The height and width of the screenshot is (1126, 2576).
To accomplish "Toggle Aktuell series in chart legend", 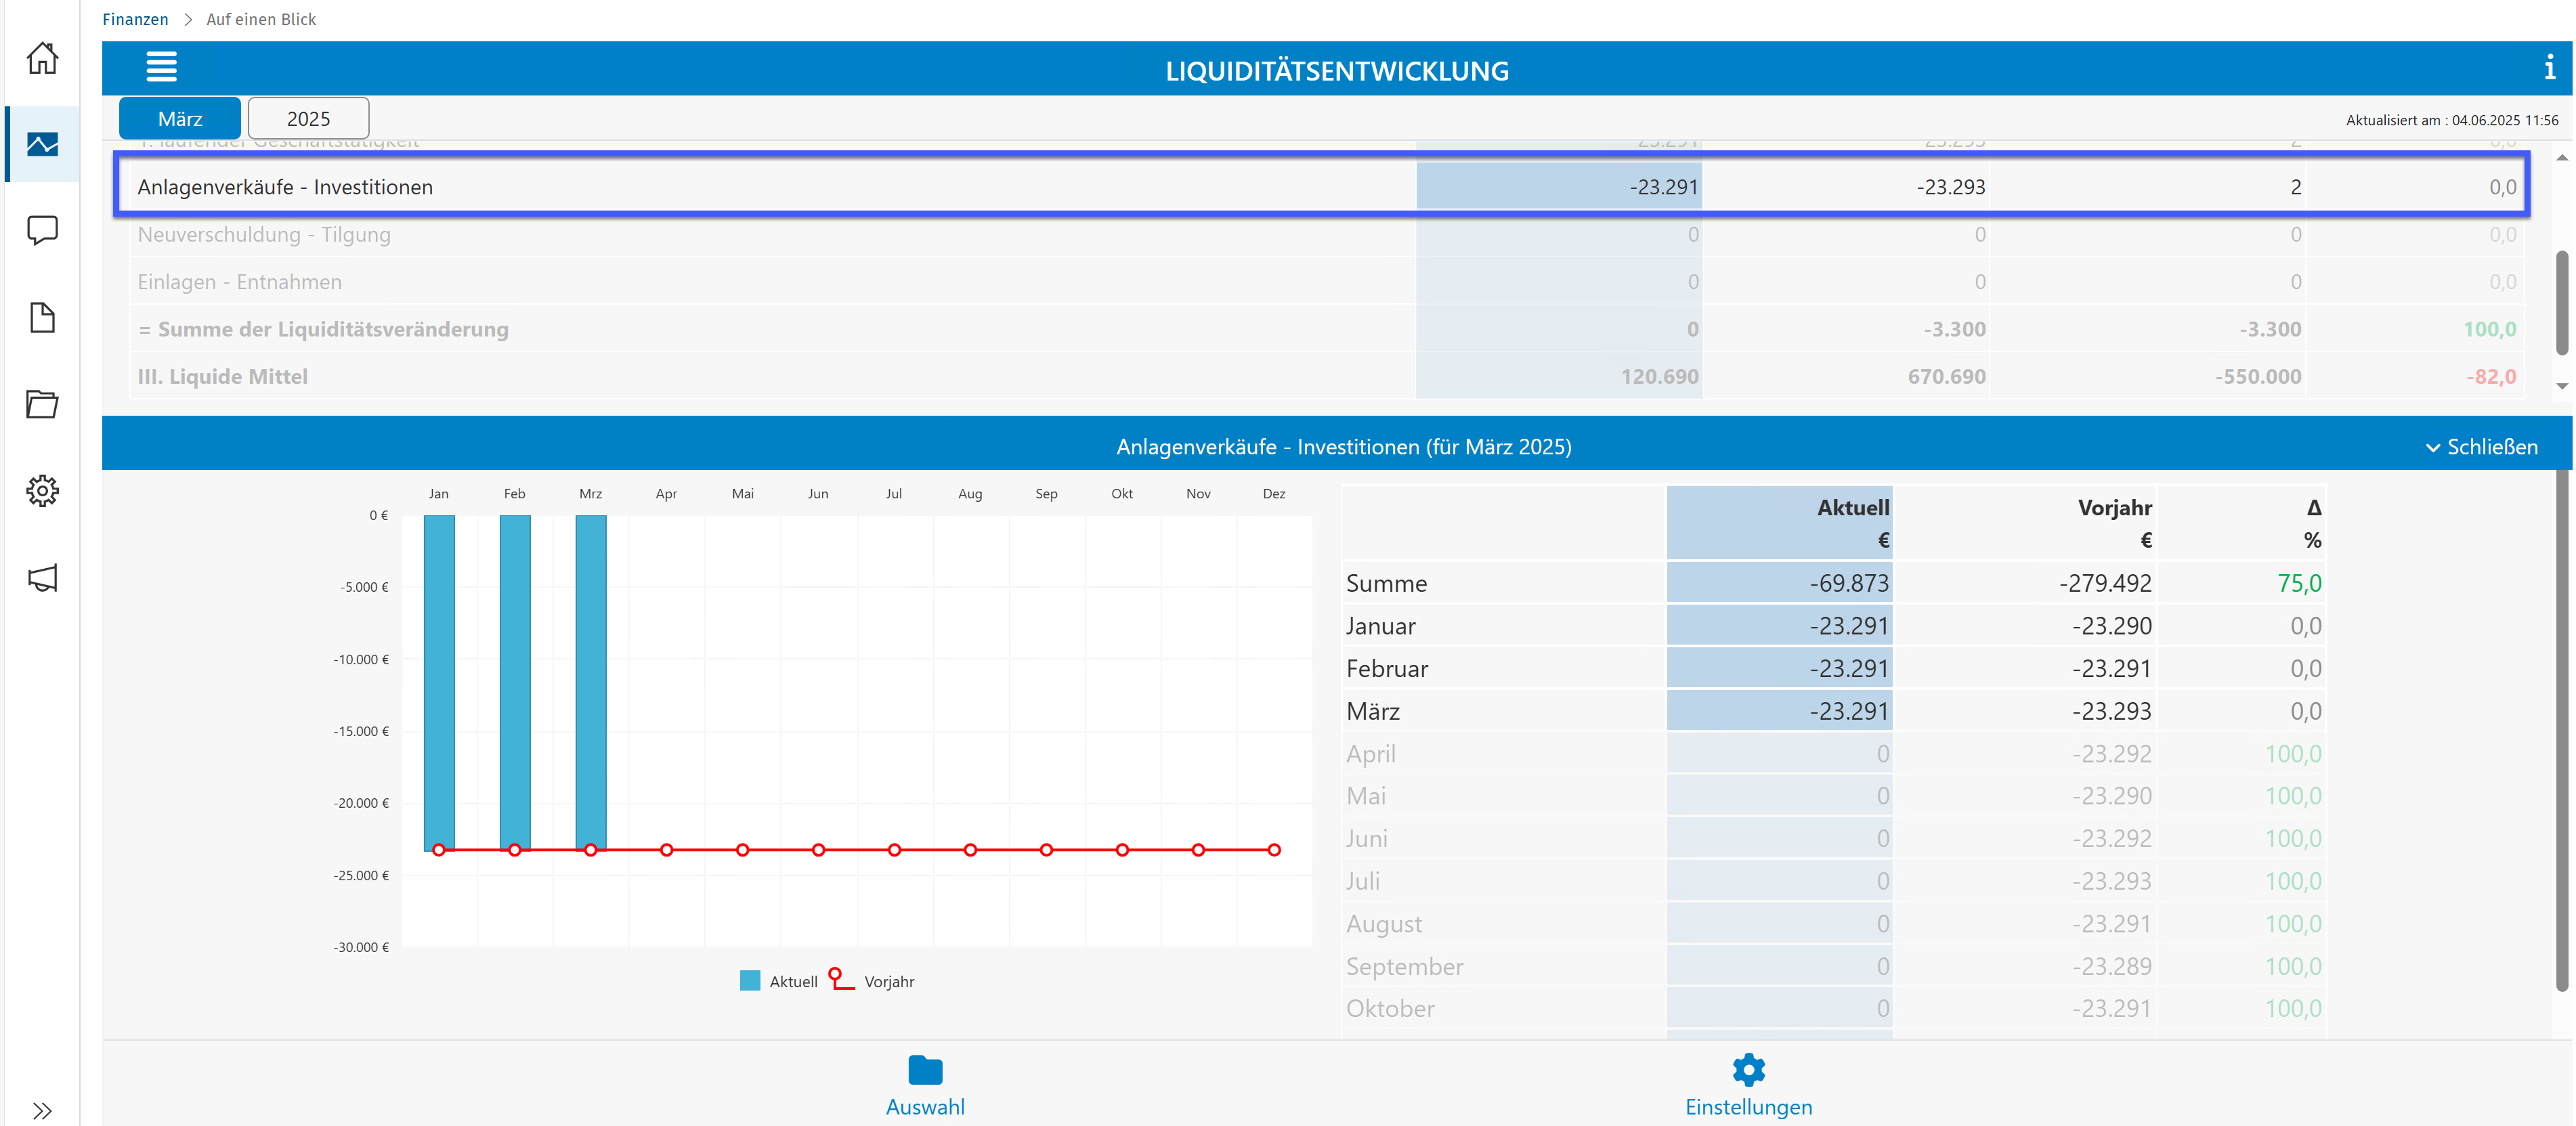I will pyautogui.click(x=778, y=981).
